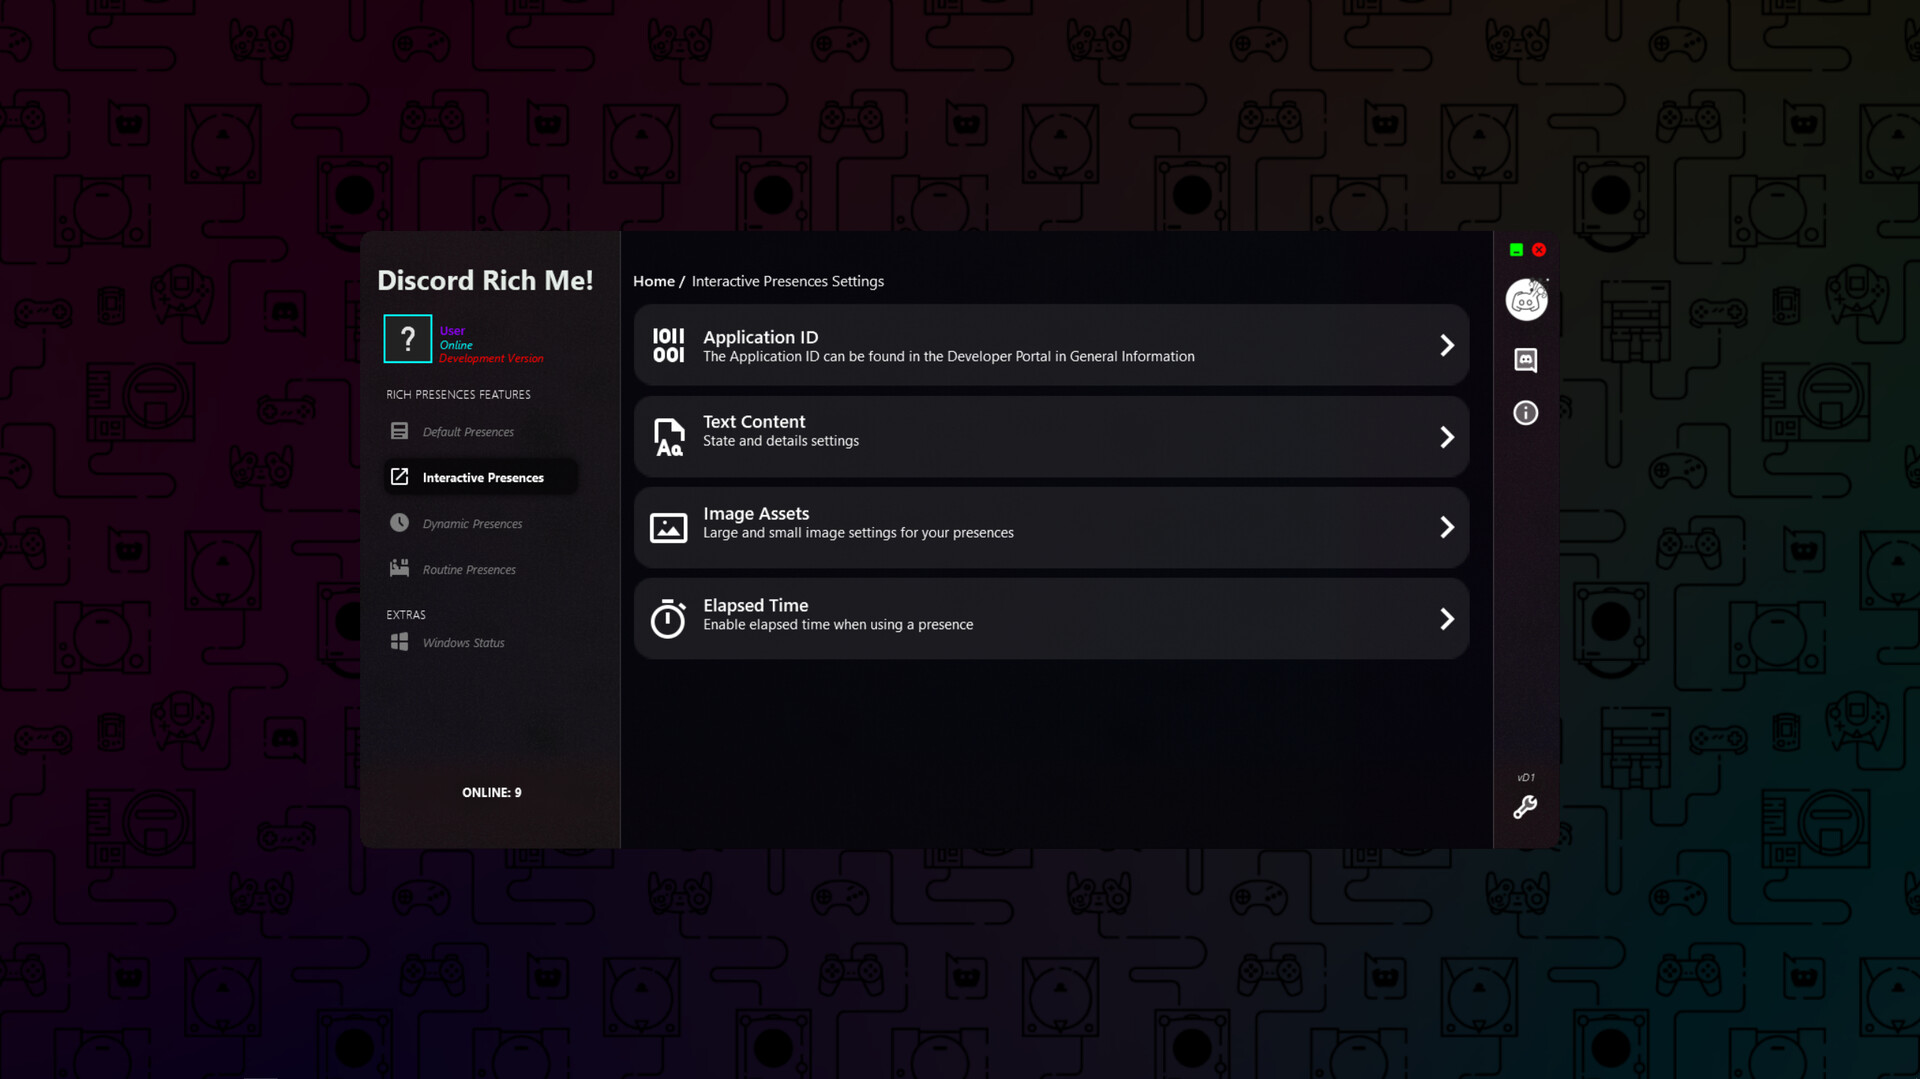The height and width of the screenshot is (1079, 1920).
Task: Expand the Application ID settings chevron
Action: tap(1447, 344)
